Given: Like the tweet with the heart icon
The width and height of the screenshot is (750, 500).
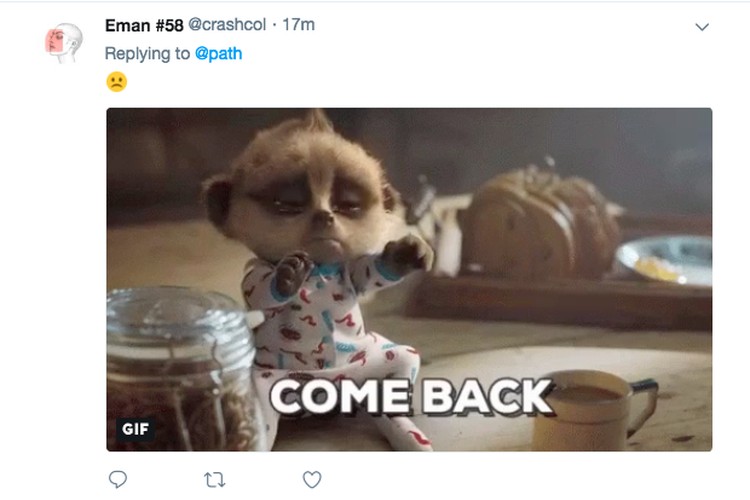Looking at the screenshot, I should [x=312, y=479].
